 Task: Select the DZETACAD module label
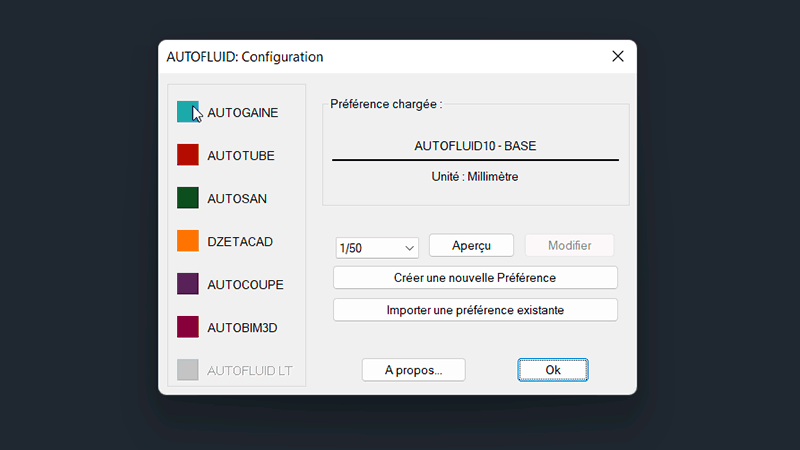(240, 242)
